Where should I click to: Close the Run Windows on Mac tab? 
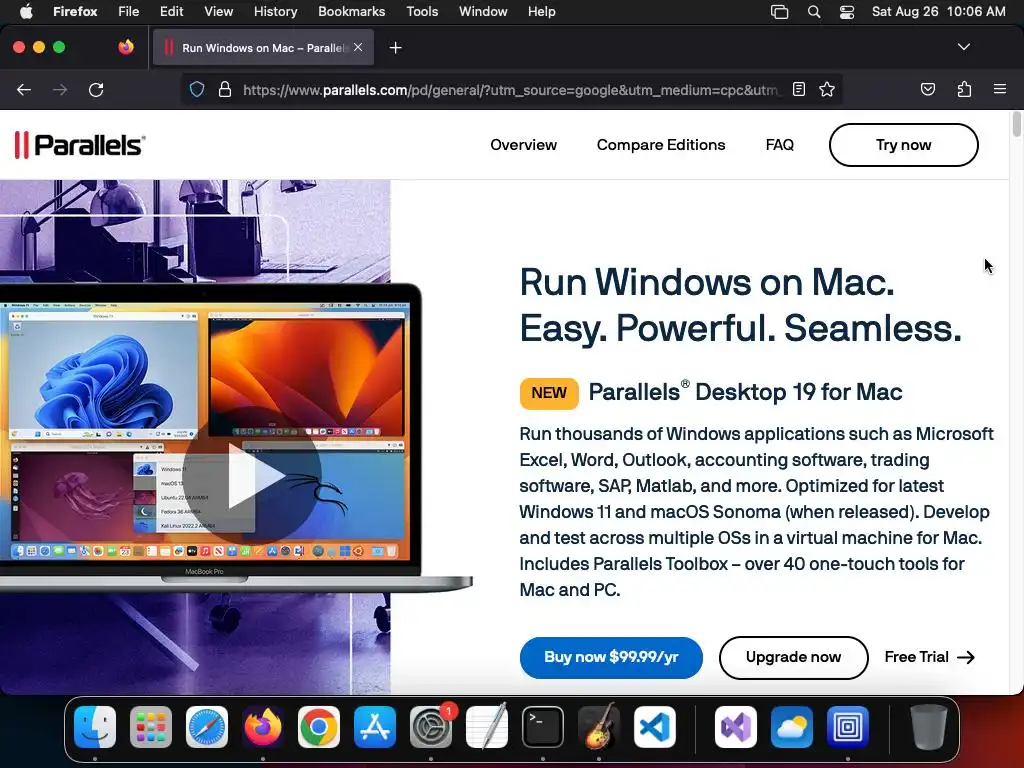(x=358, y=47)
